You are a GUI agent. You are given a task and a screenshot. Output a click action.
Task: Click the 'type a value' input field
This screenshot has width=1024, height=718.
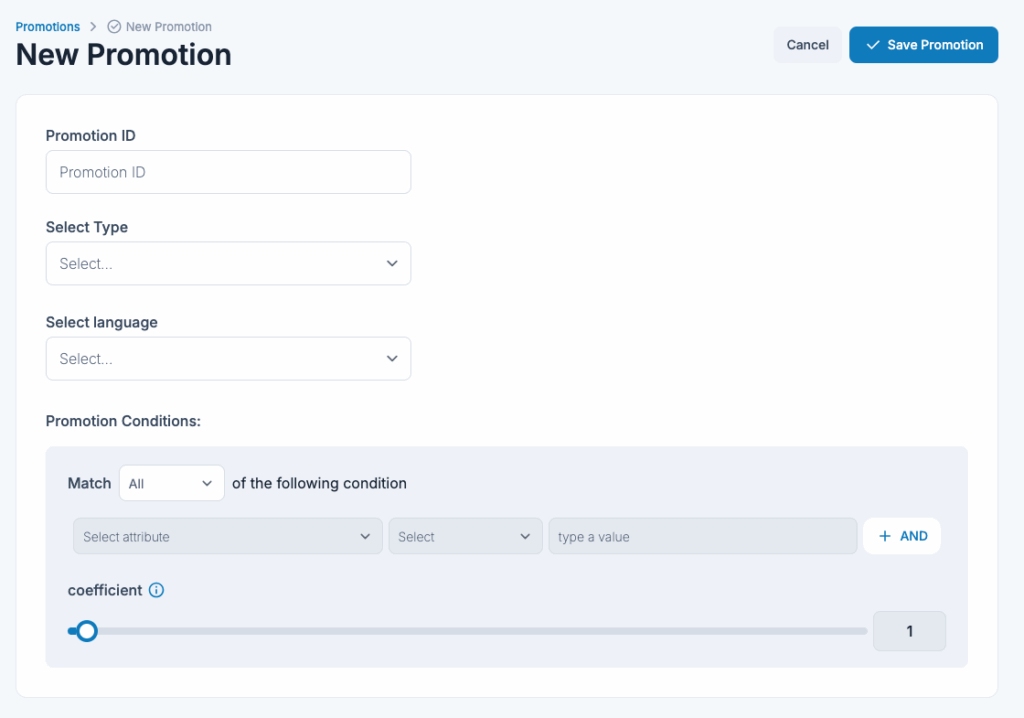pos(702,537)
